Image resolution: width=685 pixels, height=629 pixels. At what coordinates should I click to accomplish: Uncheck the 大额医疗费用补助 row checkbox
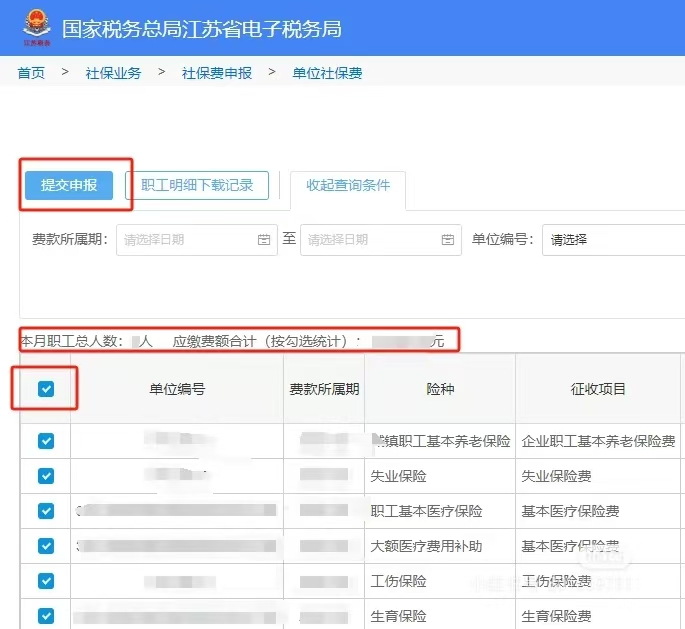[46, 546]
